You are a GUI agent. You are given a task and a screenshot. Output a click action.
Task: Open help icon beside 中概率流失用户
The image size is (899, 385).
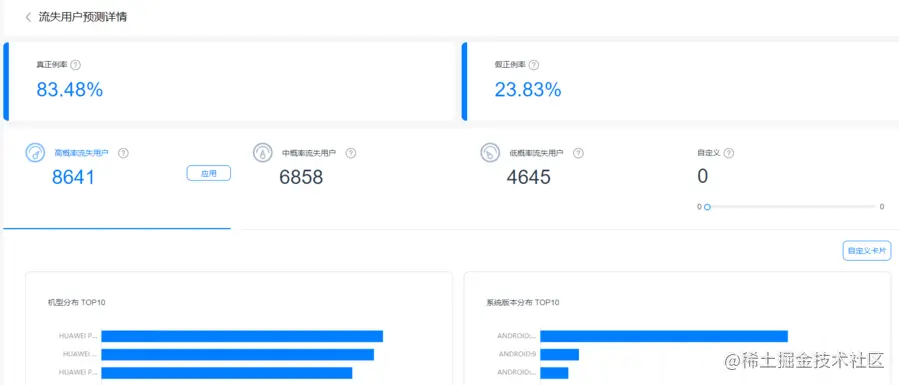coord(351,153)
